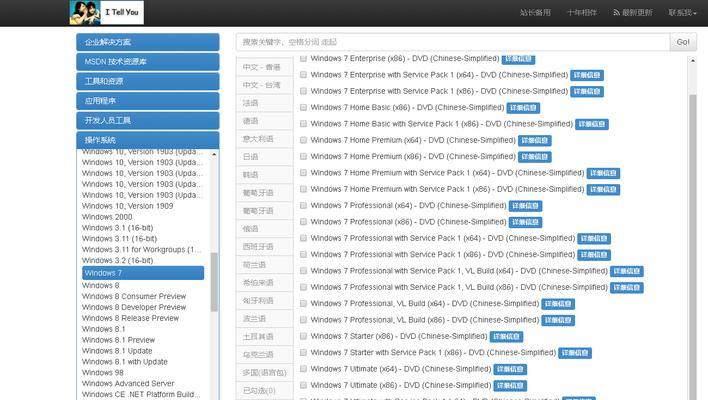Show details for Windows 7 Professional VL Build (x64)
Viewport: 708px width, 400px height.
558,304
